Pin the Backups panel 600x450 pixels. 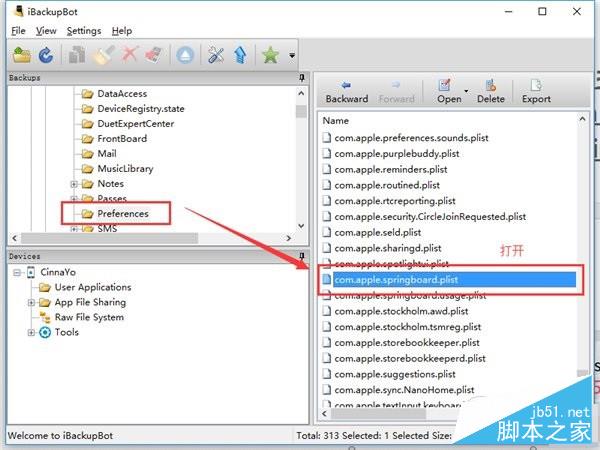tap(302, 78)
